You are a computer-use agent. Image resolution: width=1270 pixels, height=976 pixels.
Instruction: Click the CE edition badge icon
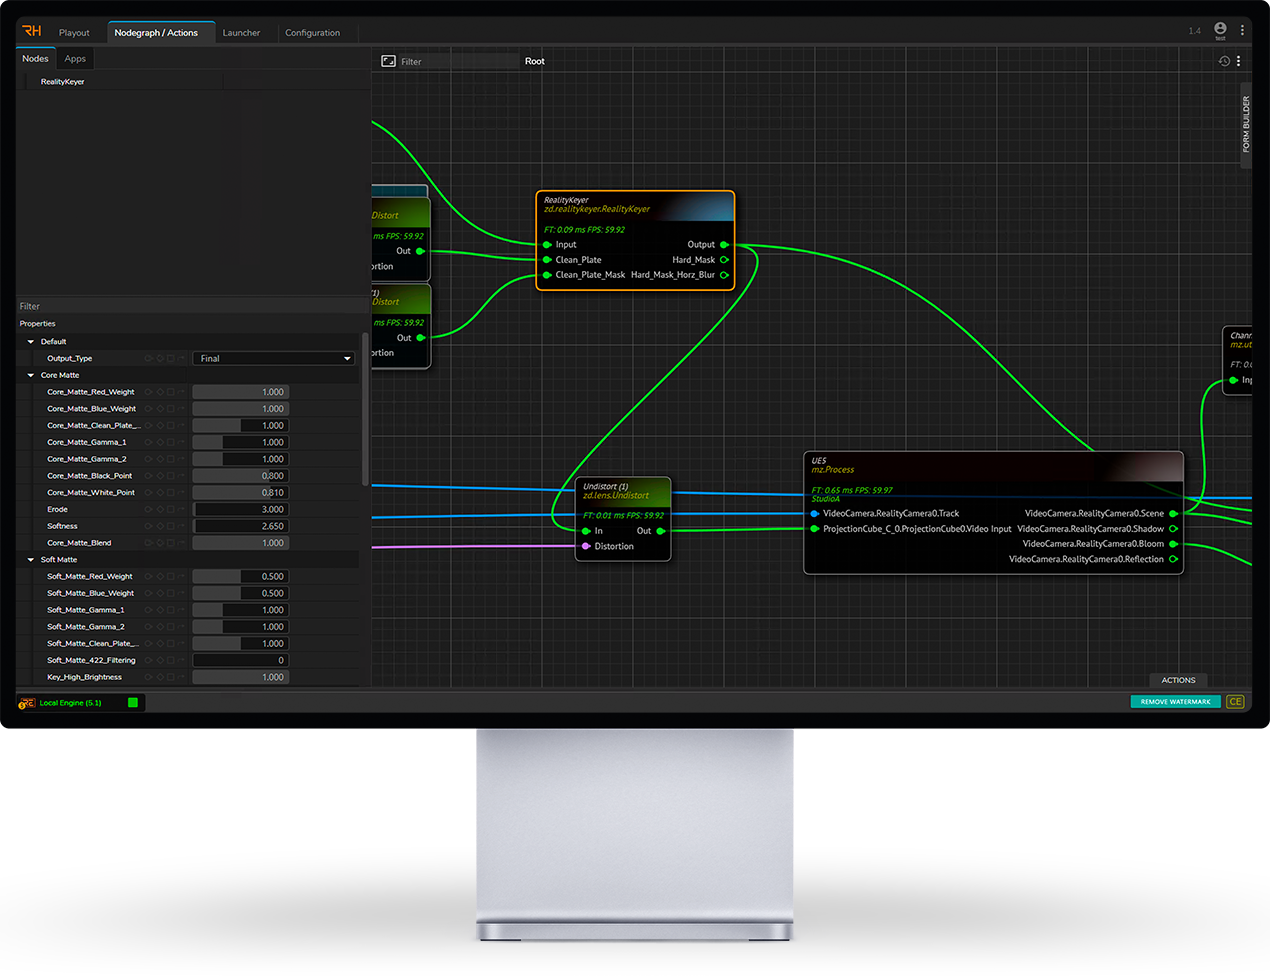tap(1235, 702)
